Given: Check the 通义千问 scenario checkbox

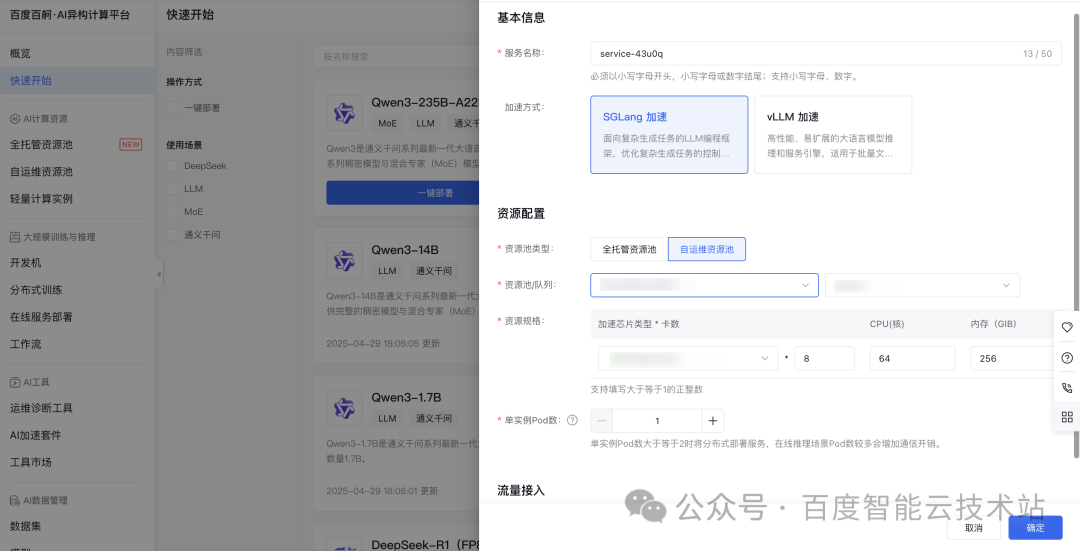Looking at the screenshot, I should click(172, 235).
